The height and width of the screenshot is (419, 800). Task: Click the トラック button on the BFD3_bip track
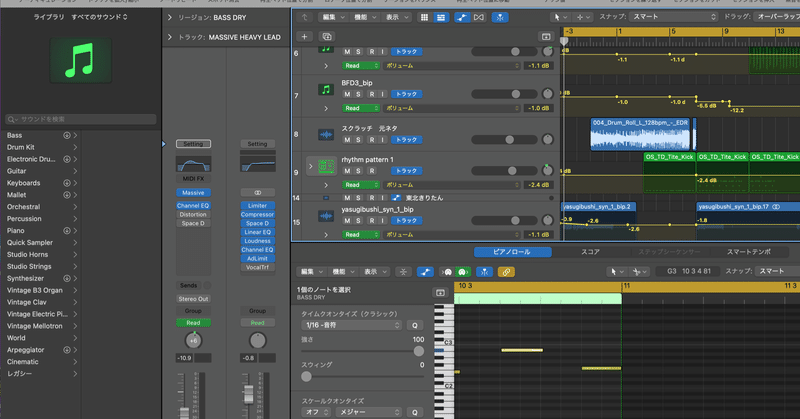(x=407, y=94)
